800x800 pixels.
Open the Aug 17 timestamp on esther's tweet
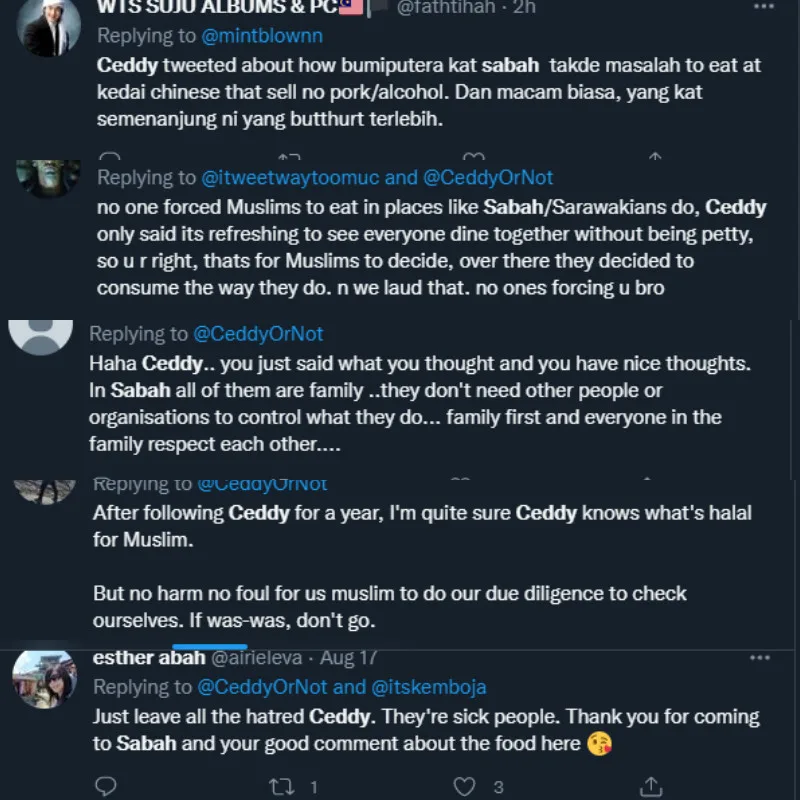tap(350, 658)
